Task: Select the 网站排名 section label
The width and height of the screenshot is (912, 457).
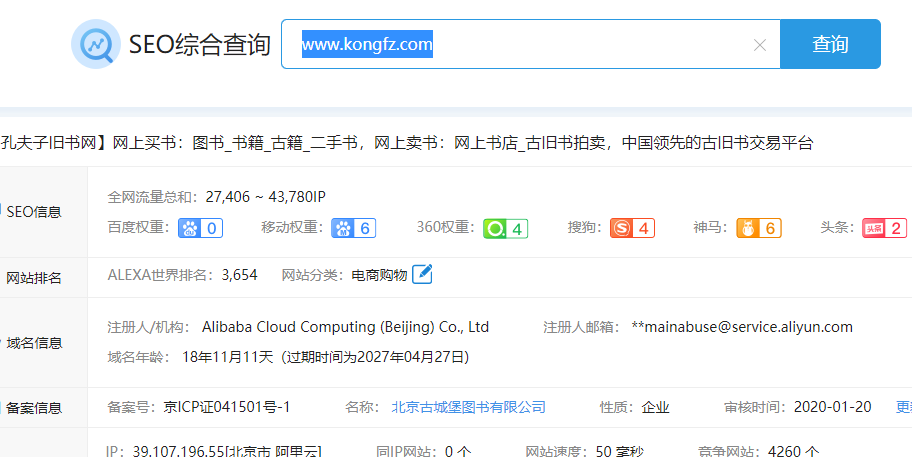Action: coord(34,278)
